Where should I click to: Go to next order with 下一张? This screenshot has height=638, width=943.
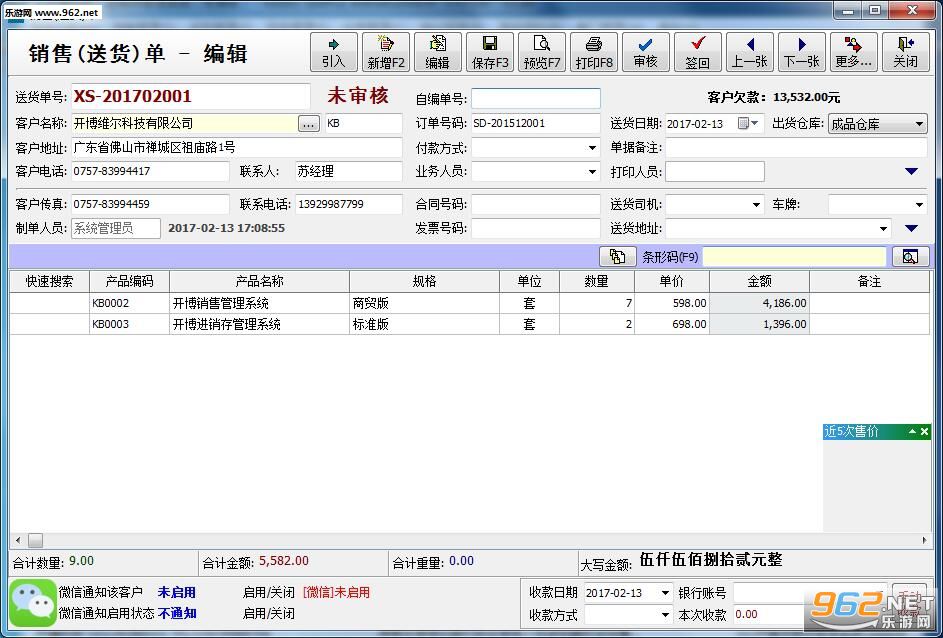click(x=802, y=52)
